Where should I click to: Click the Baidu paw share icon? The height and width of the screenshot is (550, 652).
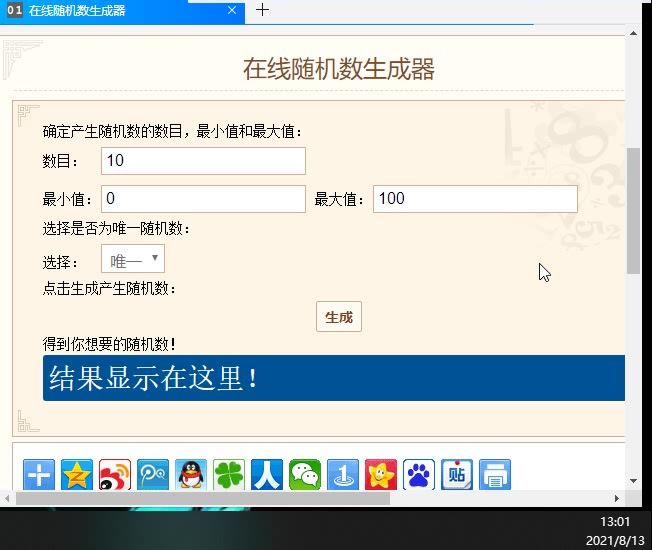pyautogui.click(x=419, y=474)
